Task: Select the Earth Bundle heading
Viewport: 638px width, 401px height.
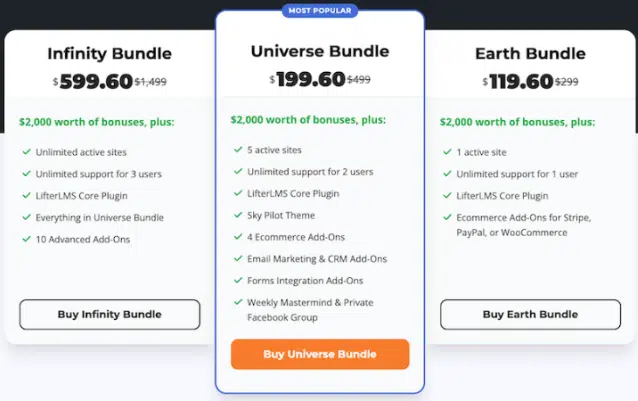Action: [529, 54]
